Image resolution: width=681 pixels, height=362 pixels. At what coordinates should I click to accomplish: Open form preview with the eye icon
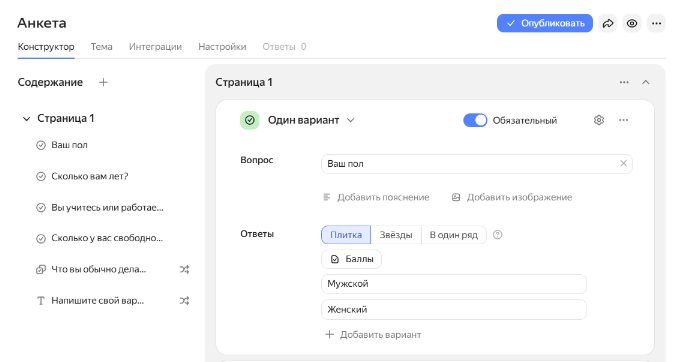(x=632, y=23)
